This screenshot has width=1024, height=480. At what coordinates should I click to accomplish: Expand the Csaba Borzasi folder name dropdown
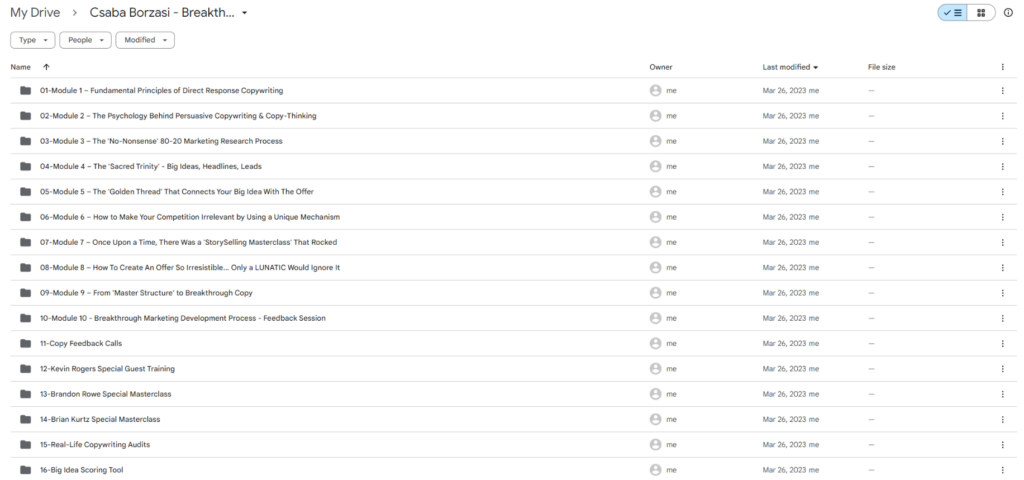click(x=244, y=13)
